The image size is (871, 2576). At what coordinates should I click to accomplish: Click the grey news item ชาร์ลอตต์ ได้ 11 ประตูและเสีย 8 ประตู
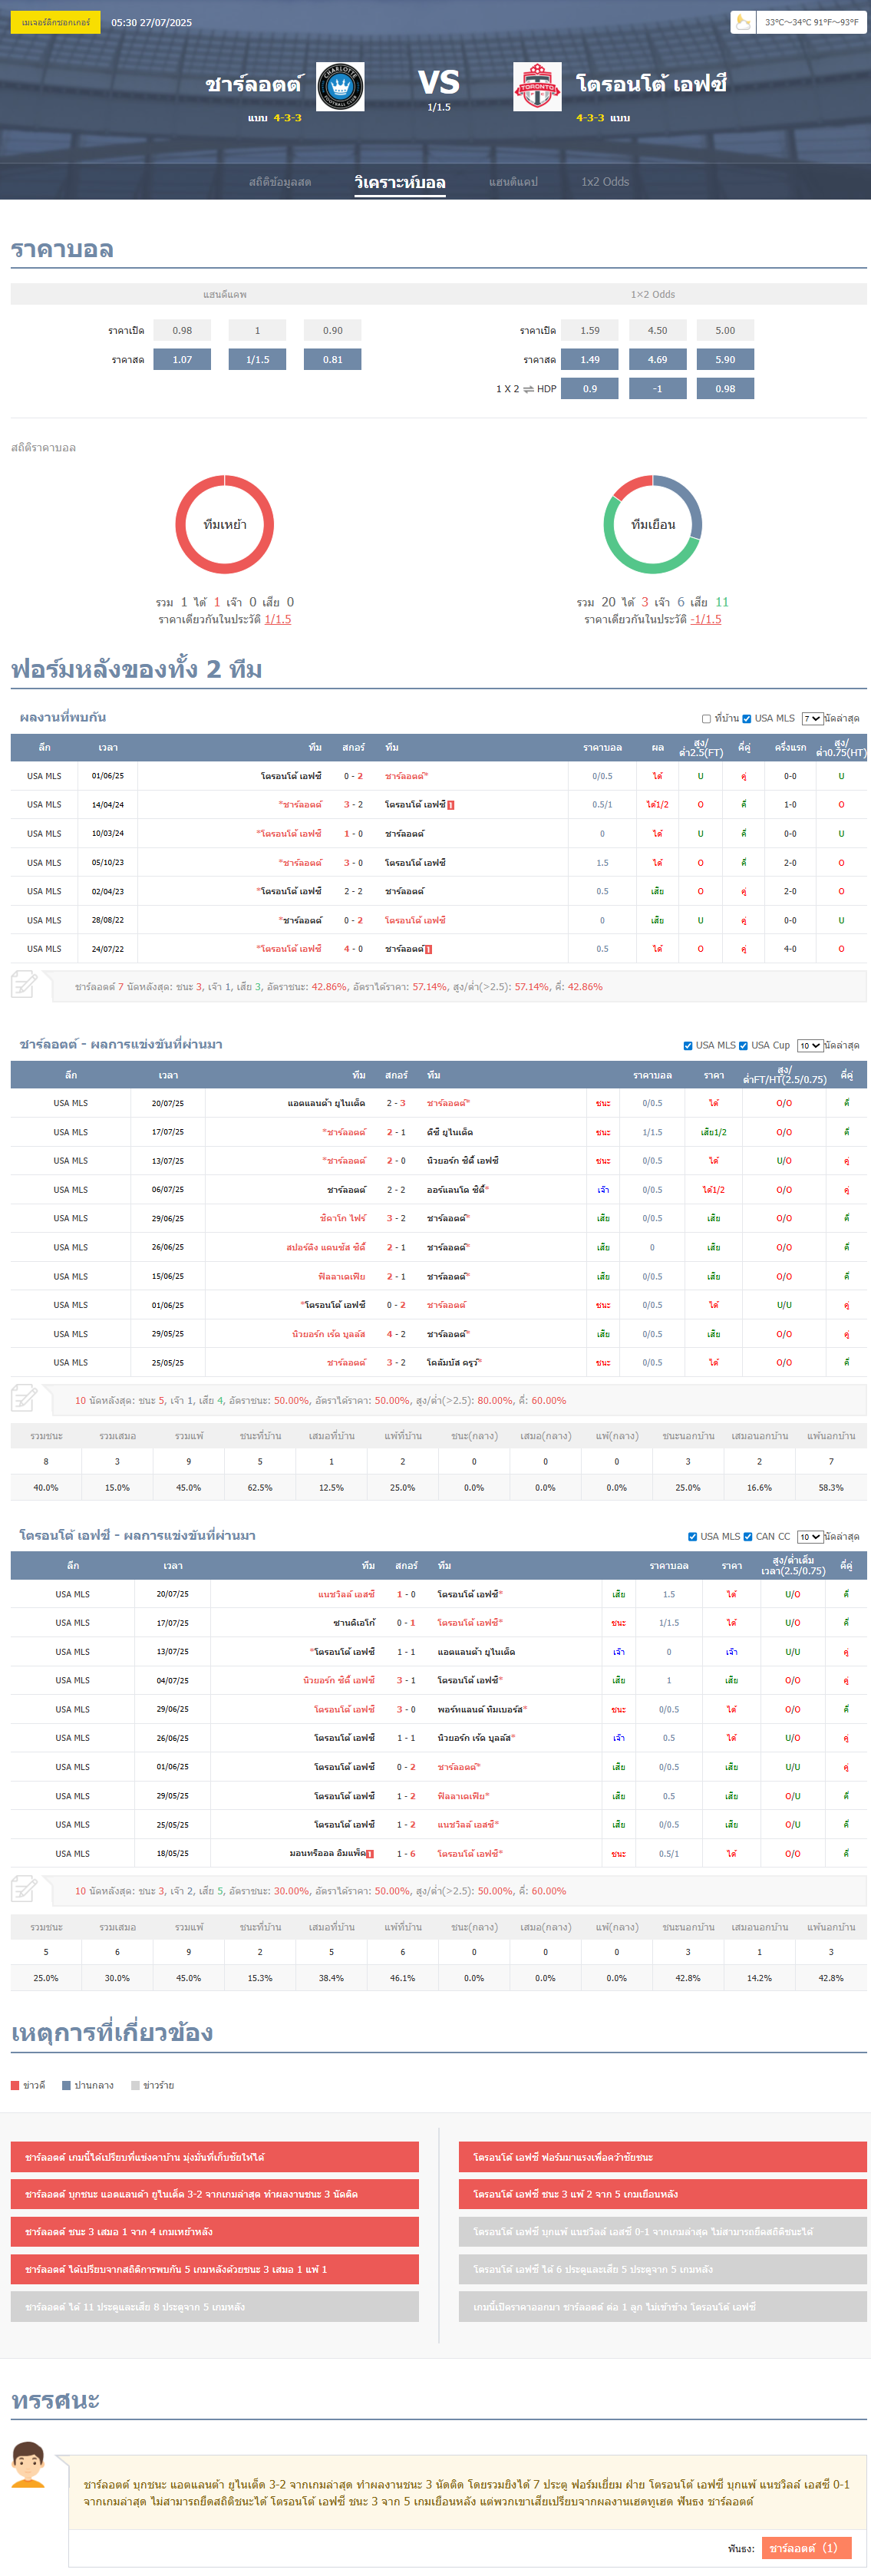pos(215,2307)
